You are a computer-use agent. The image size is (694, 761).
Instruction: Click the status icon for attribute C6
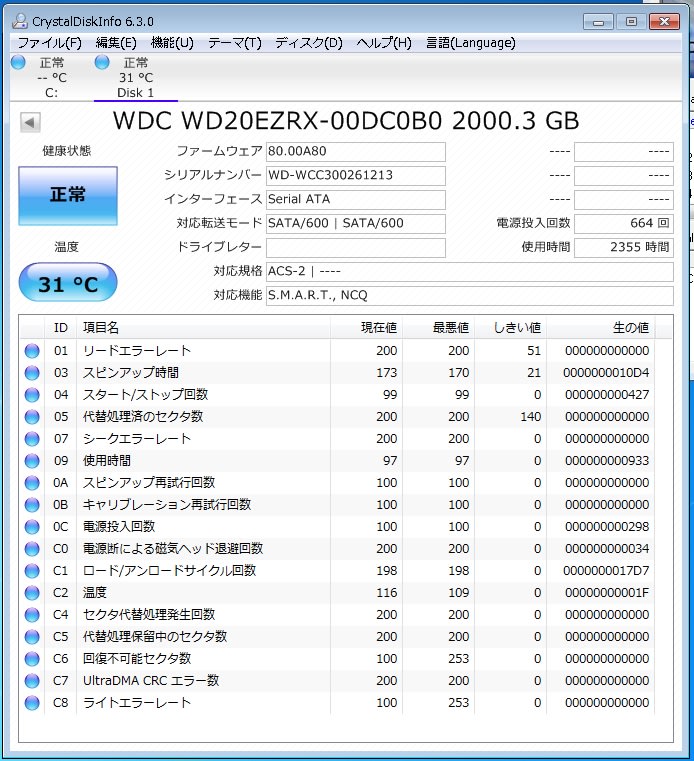(x=32, y=659)
